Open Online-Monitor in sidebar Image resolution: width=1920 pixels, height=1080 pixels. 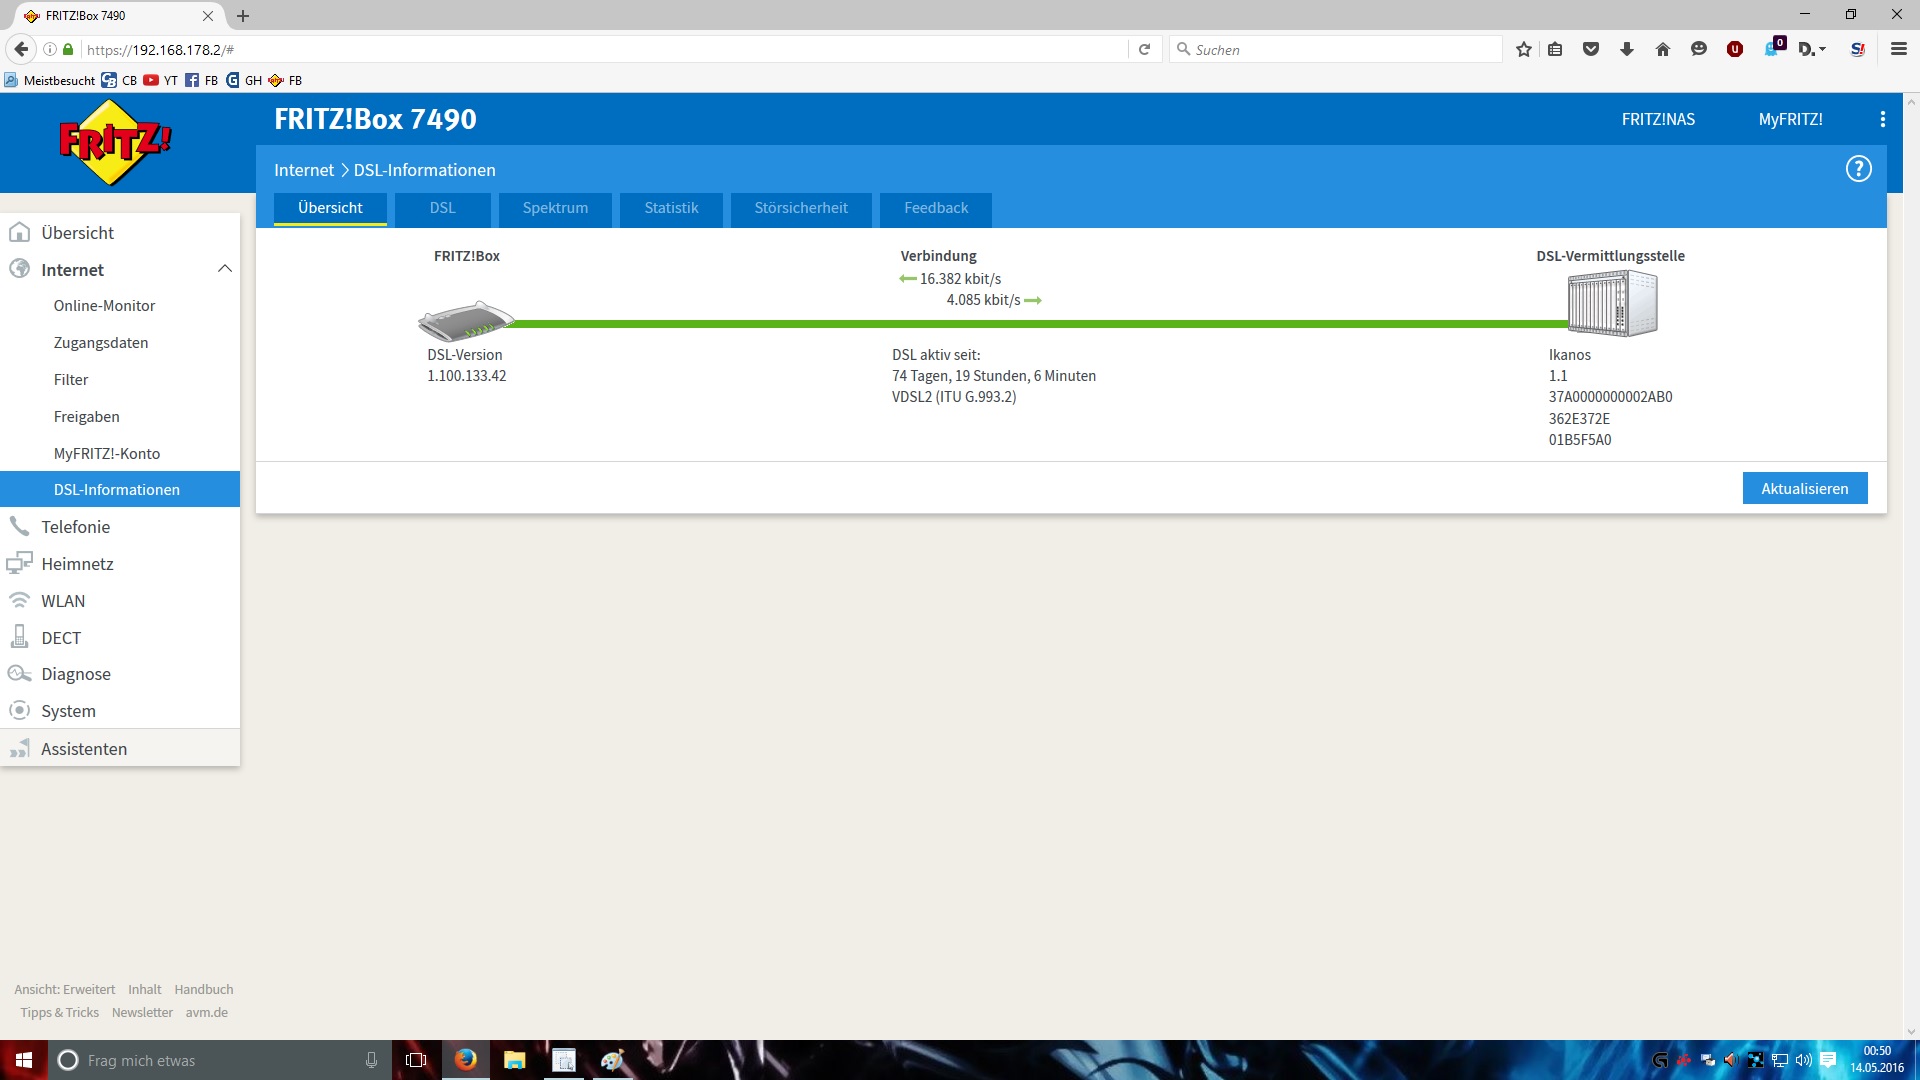[104, 306]
